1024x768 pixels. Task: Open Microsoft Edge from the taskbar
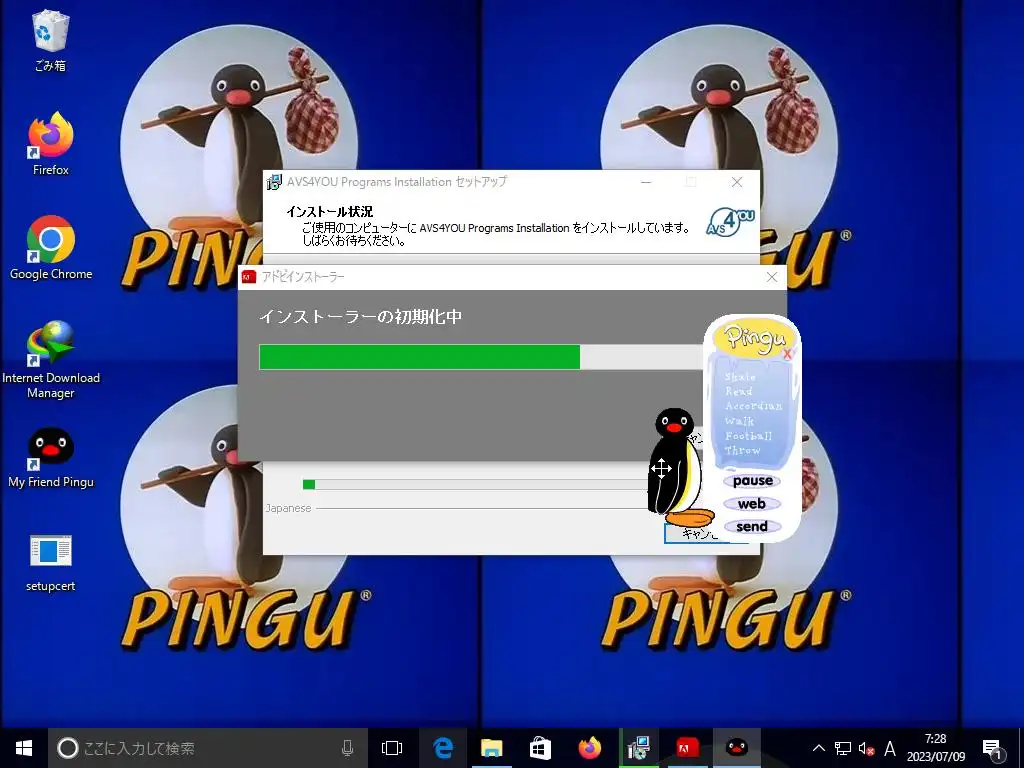[443, 748]
